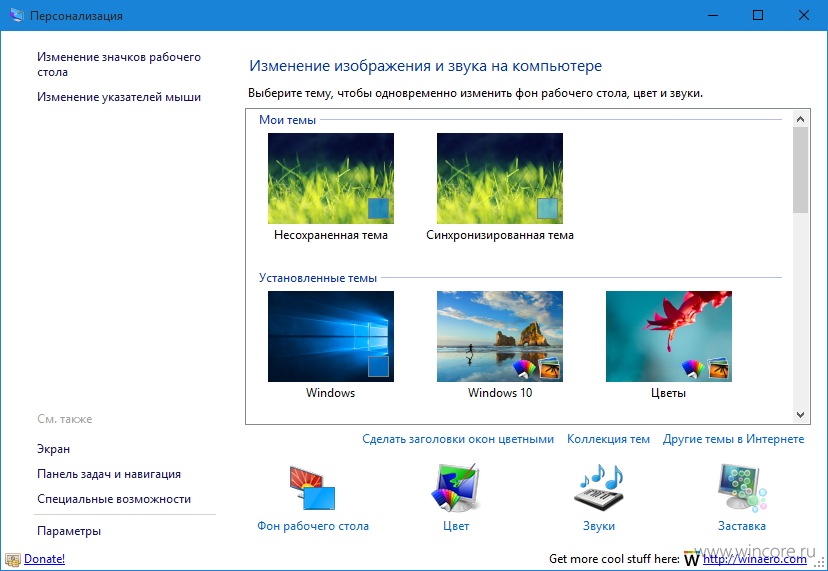Click the Звуки text label
This screenshot has width=828, height=571.
coord(599,526)
